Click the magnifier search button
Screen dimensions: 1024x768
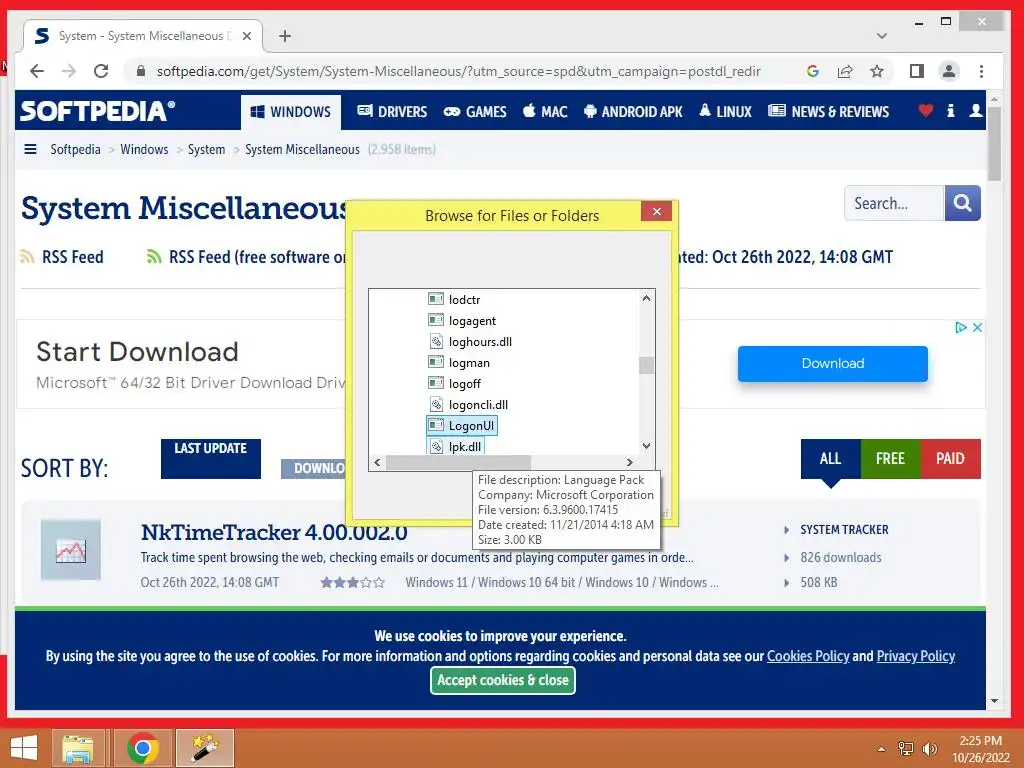click(963, 203)
